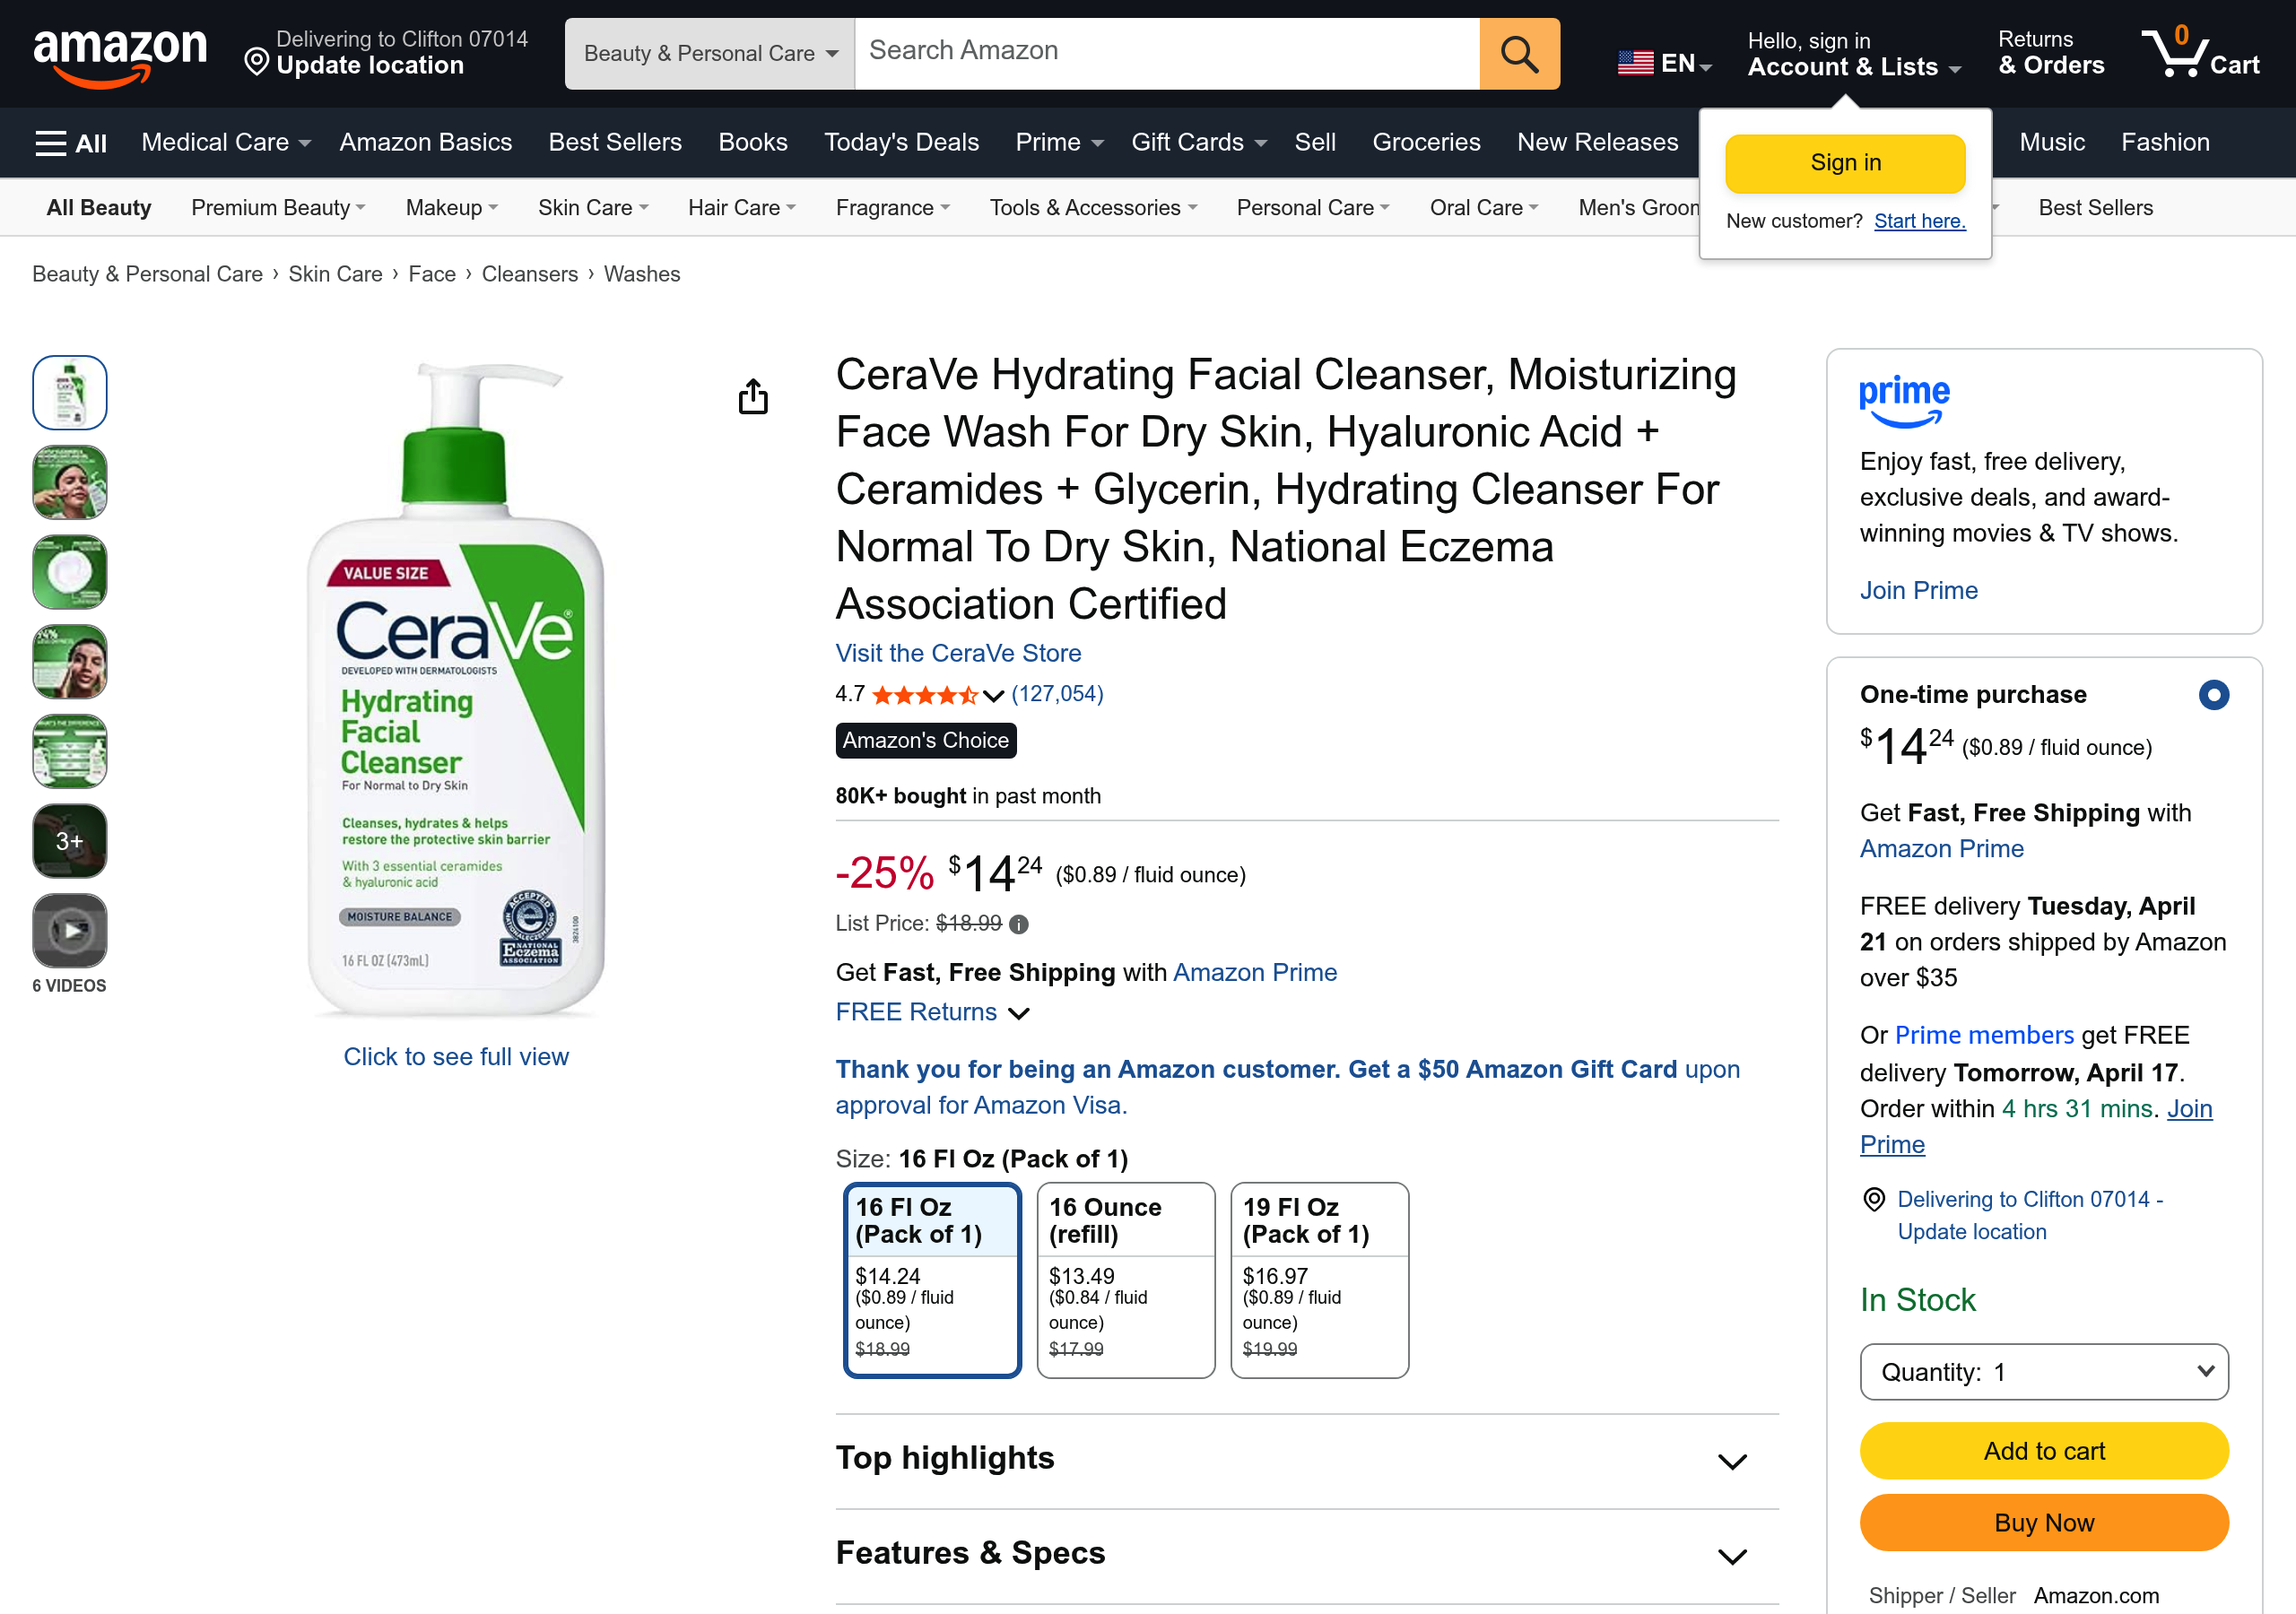2296x1614 pixels.
Task: Play the 6 Videos thumbnail
Action: (69, 930)
